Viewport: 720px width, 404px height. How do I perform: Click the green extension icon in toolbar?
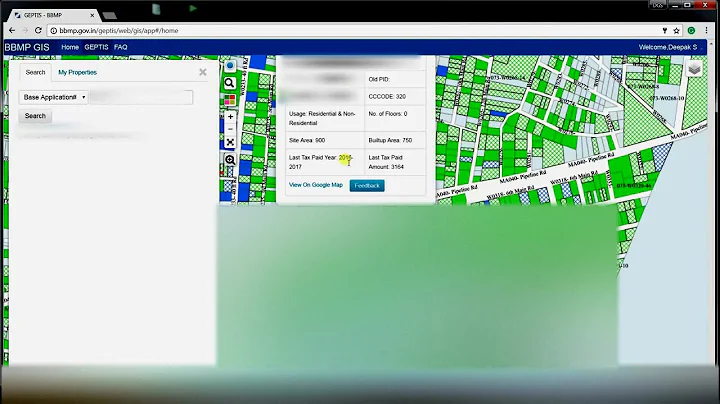[691, 31]
